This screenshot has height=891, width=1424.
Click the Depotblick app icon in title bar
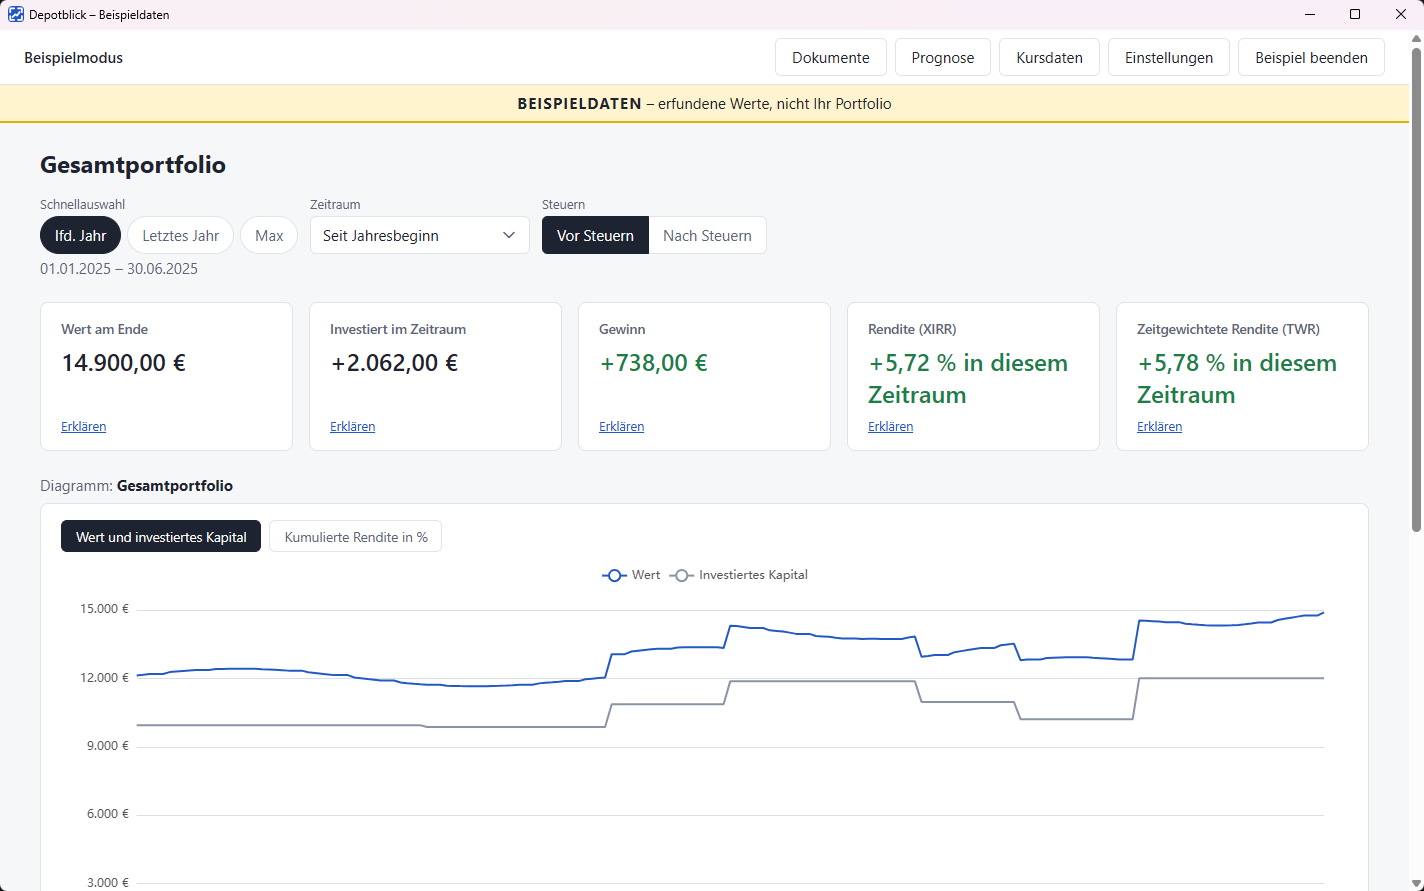coord(15,15)
